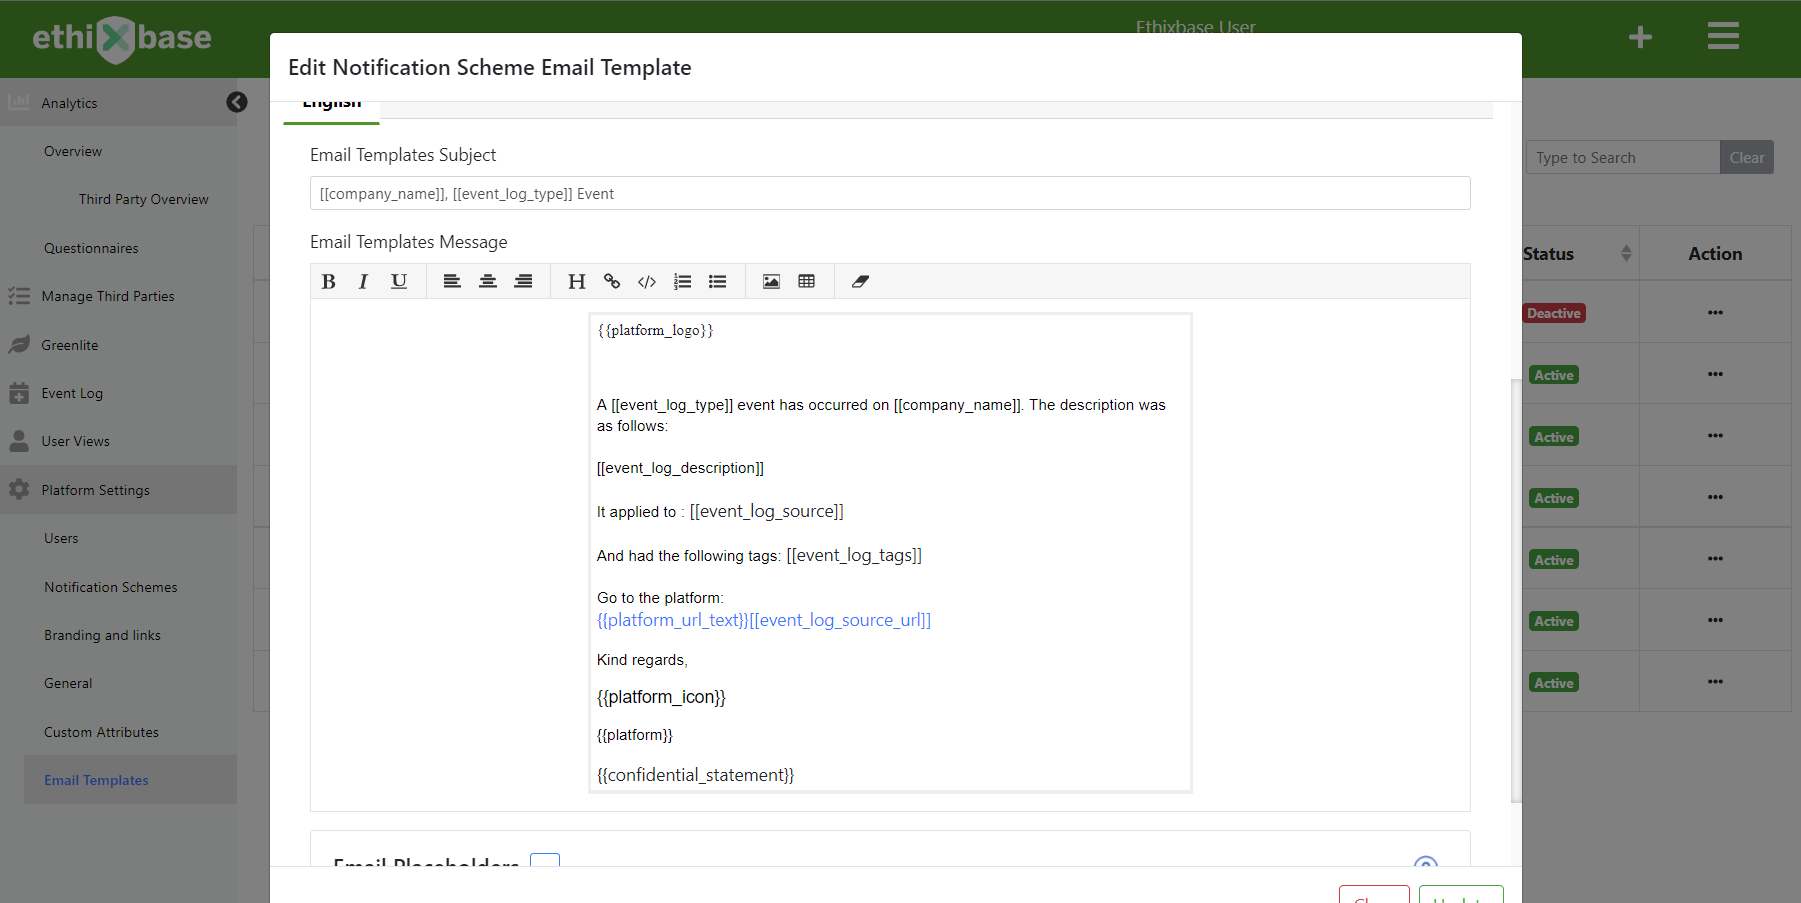The image size is (1801, 903).
Task: Insert a hyperlink via chain-link icon
Action: click(x=612, y=282)
